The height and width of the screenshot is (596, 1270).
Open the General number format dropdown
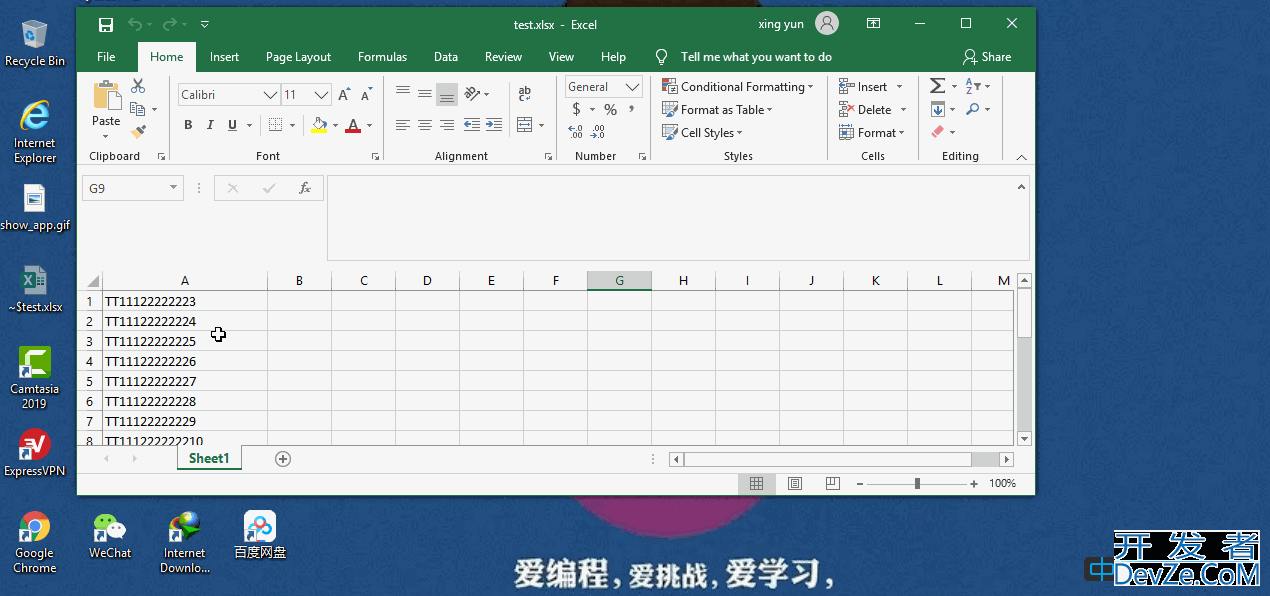click(x=632, y=87)
